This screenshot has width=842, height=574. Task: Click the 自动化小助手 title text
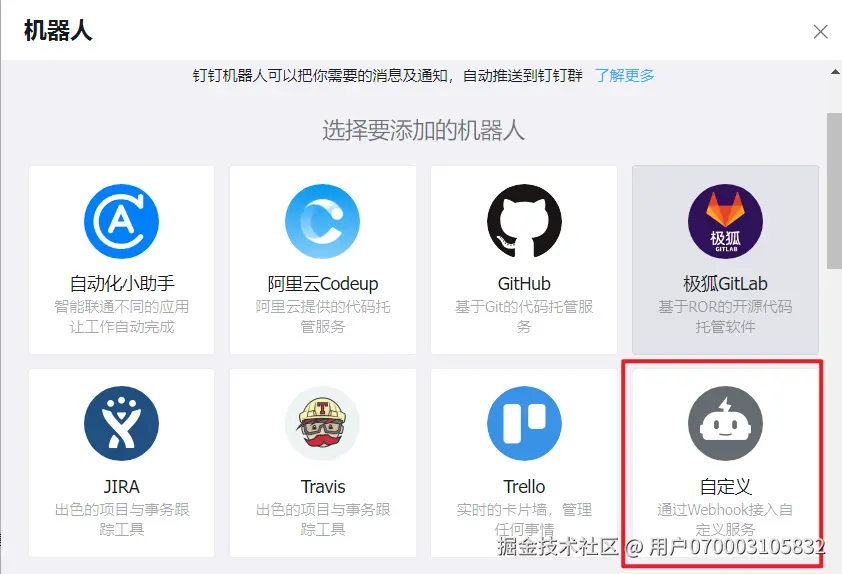click(122, 284)
